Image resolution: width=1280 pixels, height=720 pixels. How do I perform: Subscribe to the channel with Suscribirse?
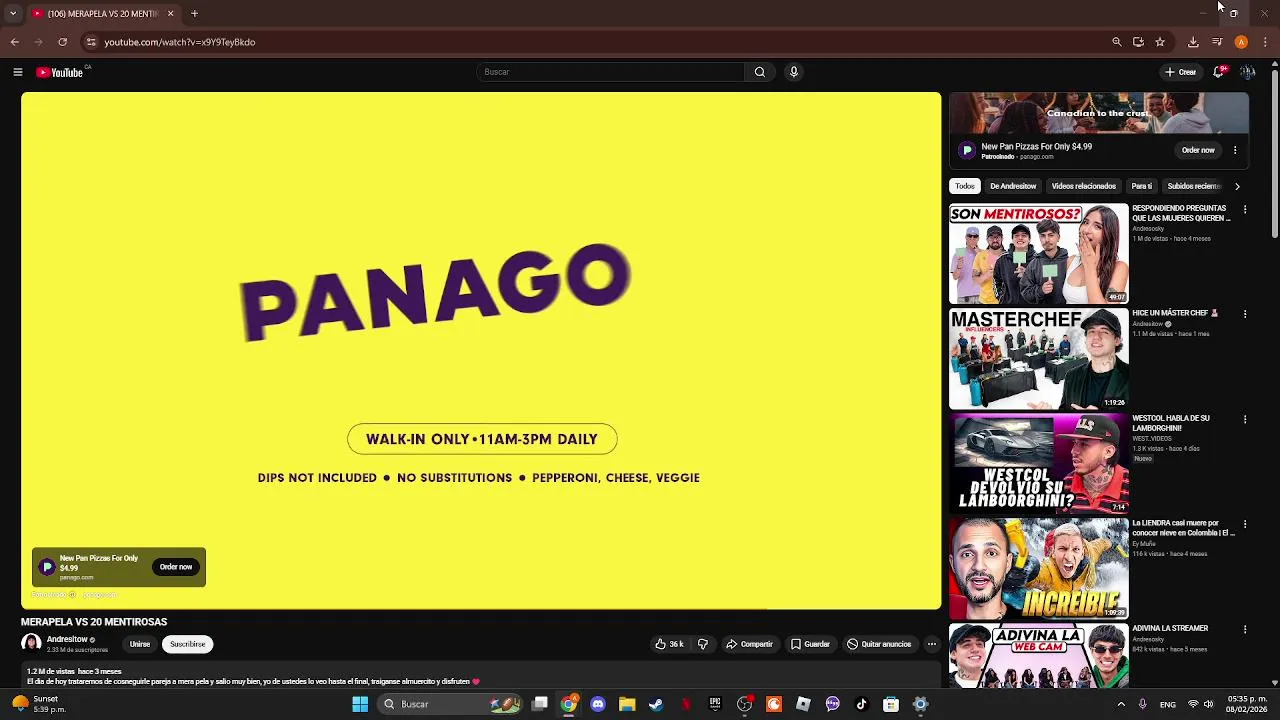point(187,644)
